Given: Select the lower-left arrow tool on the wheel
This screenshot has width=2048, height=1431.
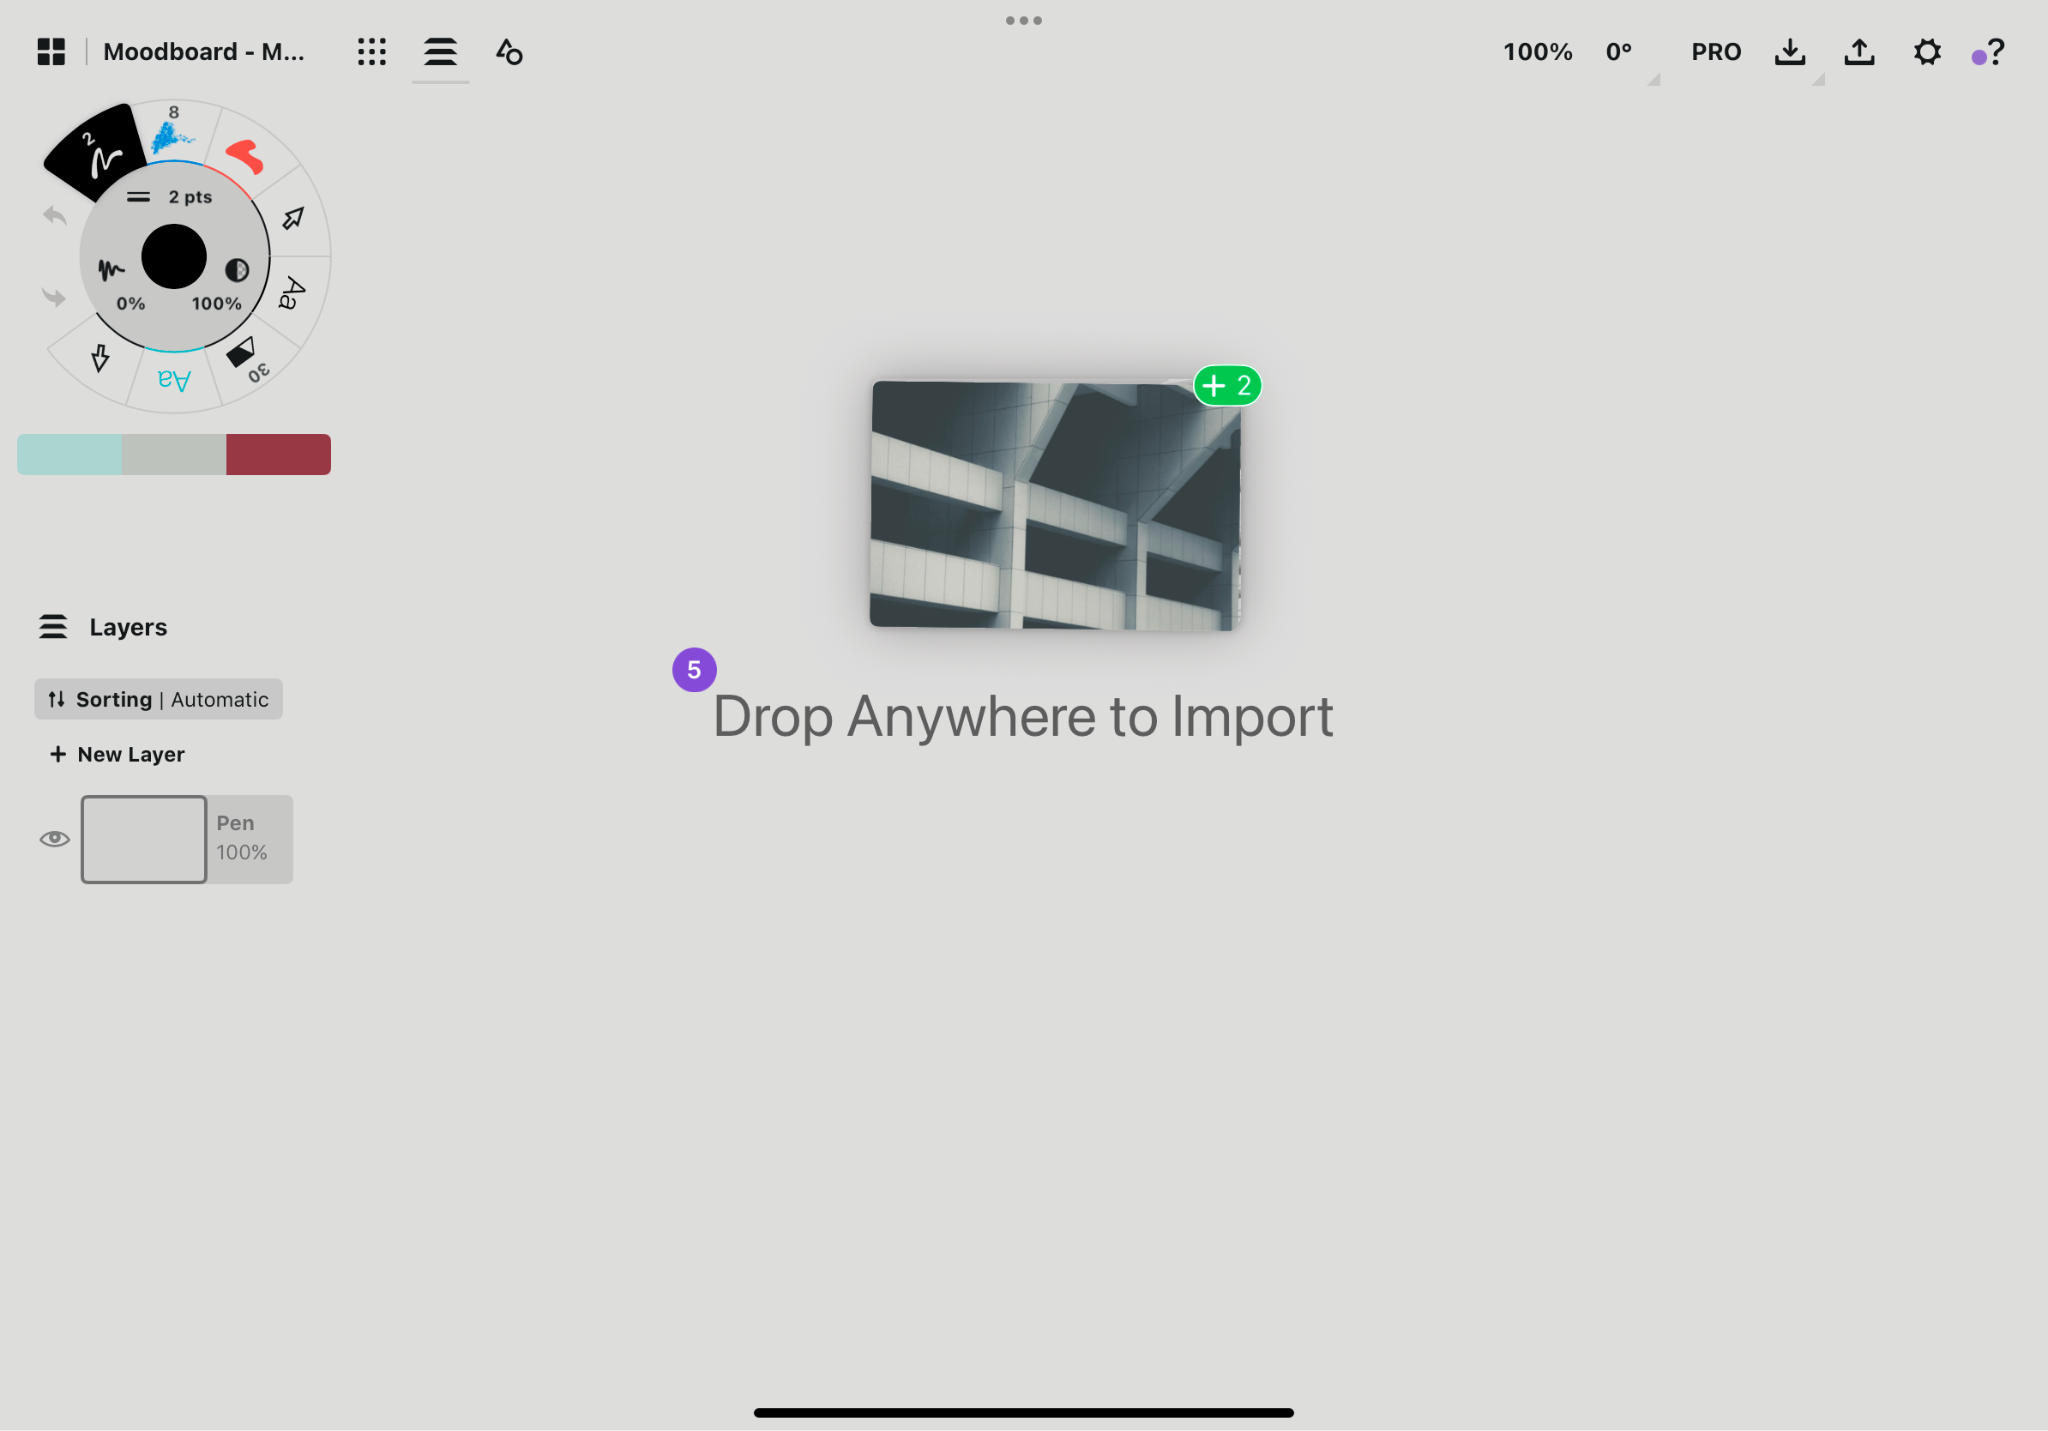Looking at the screenshot, I should click(x=100, y=357).
